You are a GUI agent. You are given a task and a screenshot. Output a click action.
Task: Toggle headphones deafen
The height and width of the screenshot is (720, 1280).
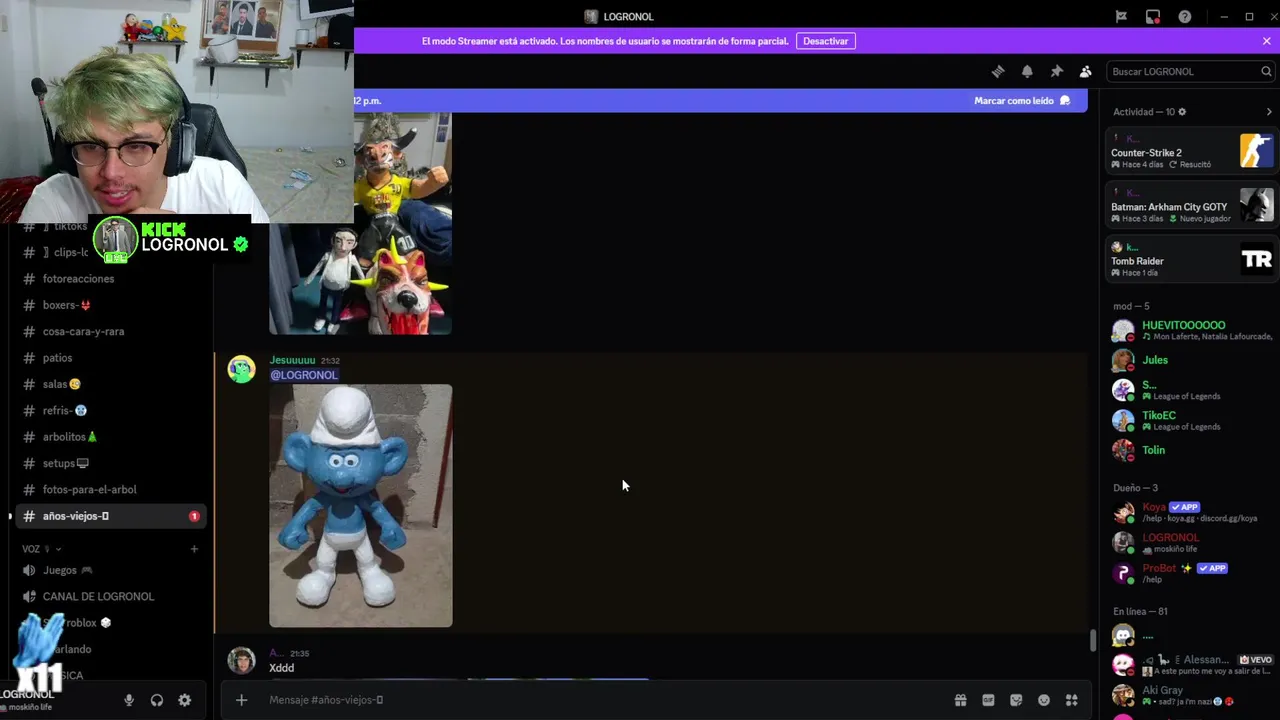click(157, 700)
